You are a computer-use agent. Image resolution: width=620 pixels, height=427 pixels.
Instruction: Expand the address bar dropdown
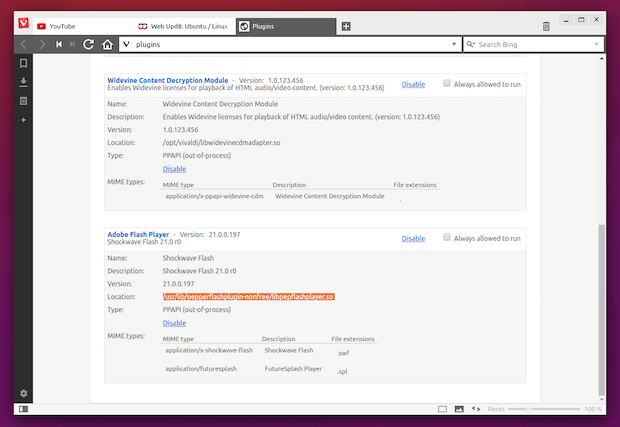tap(454, 44)
